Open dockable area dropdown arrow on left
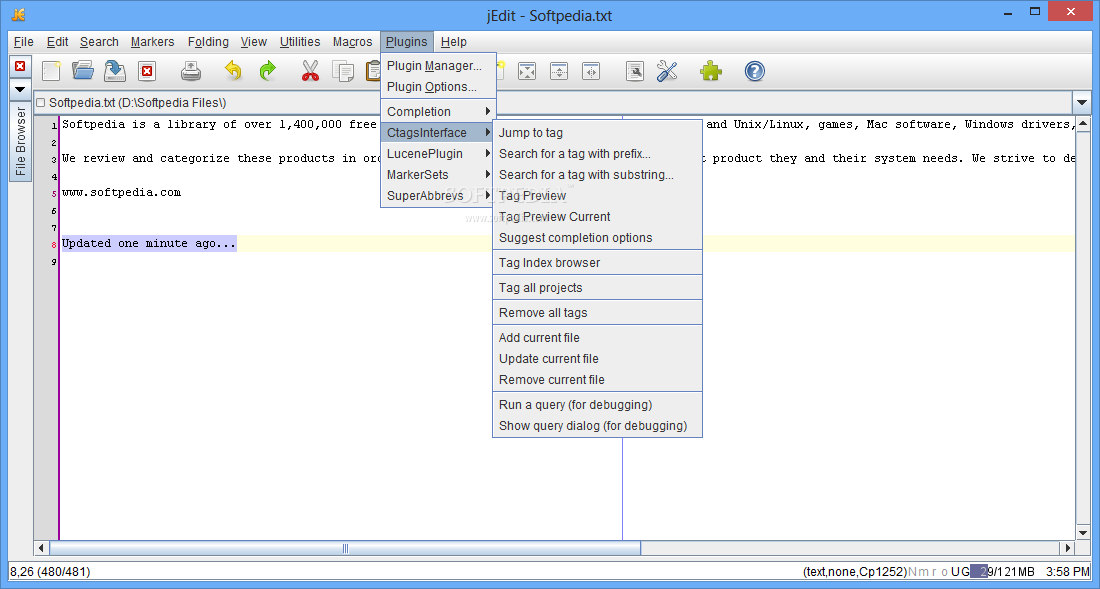Screen dimensions: 1100x589 pyautogui.click(x=20, y=90)
